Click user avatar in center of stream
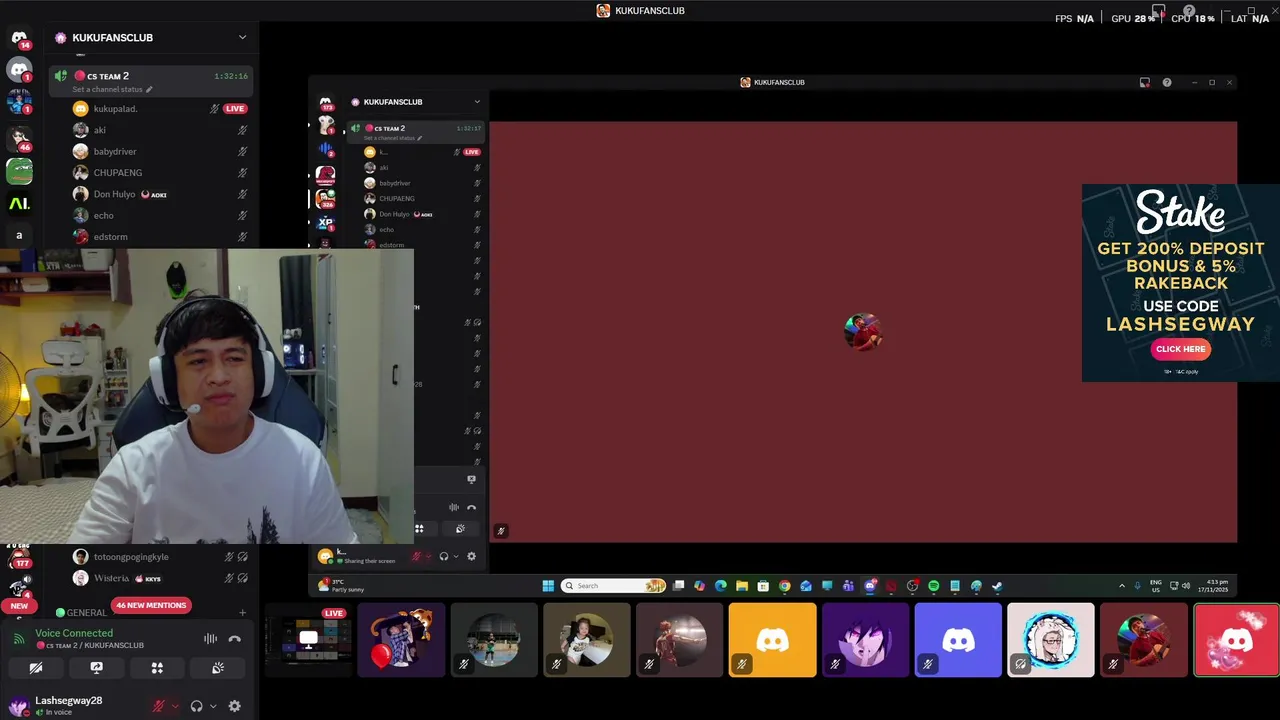The image size is (1280, 720). 863,331
